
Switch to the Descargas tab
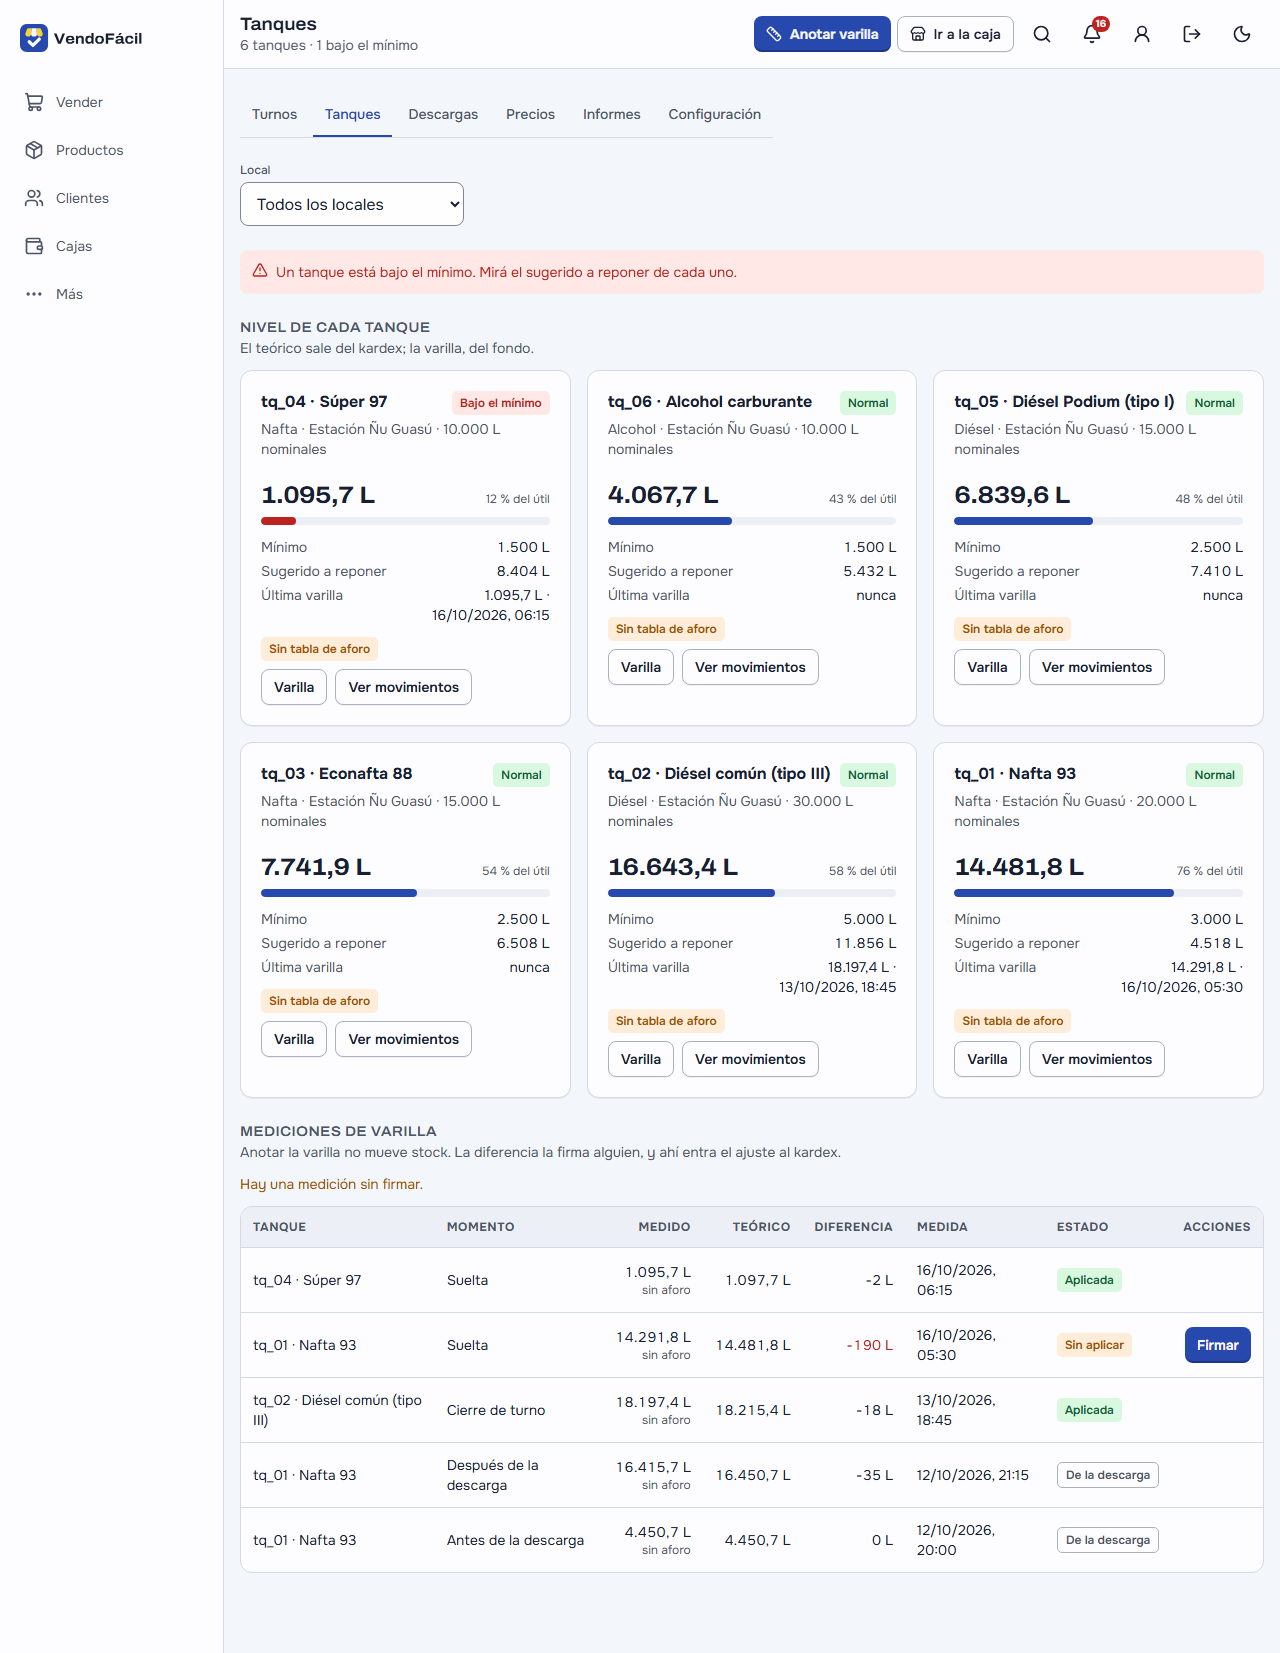coord(443,114)
